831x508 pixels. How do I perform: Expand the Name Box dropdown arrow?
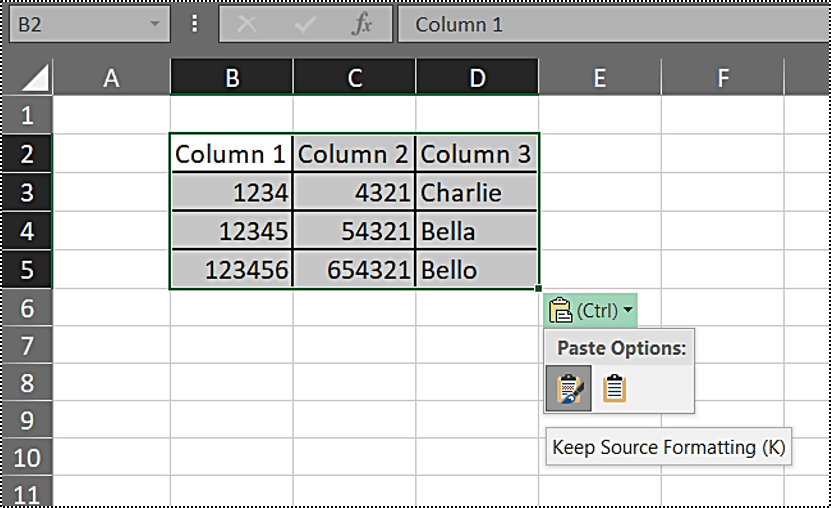pos(155,25)
